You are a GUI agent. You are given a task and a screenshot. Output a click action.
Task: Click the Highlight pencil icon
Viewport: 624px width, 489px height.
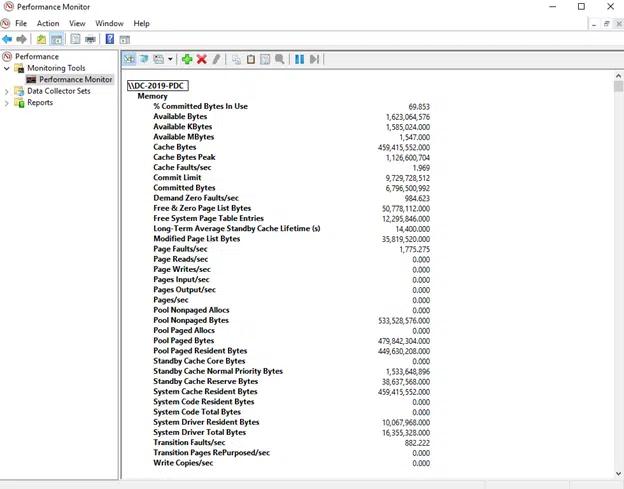click(216, 59)
